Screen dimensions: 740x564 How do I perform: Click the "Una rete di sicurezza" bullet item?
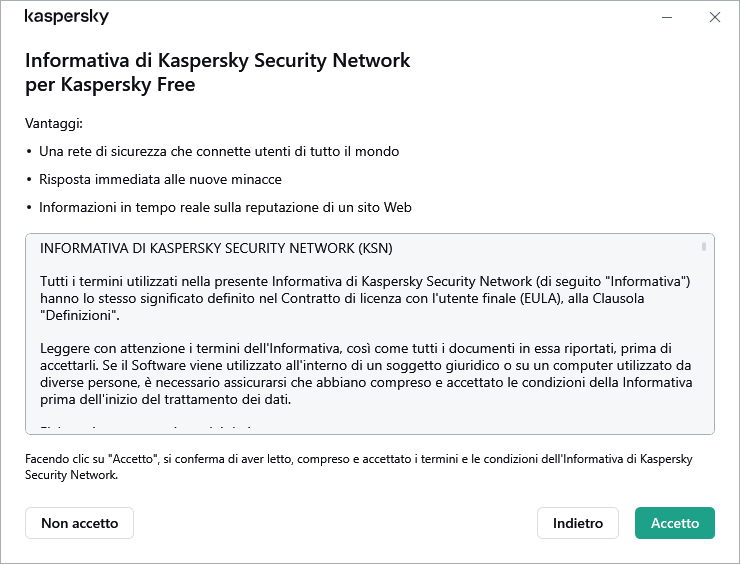click(x=219, y=152)
